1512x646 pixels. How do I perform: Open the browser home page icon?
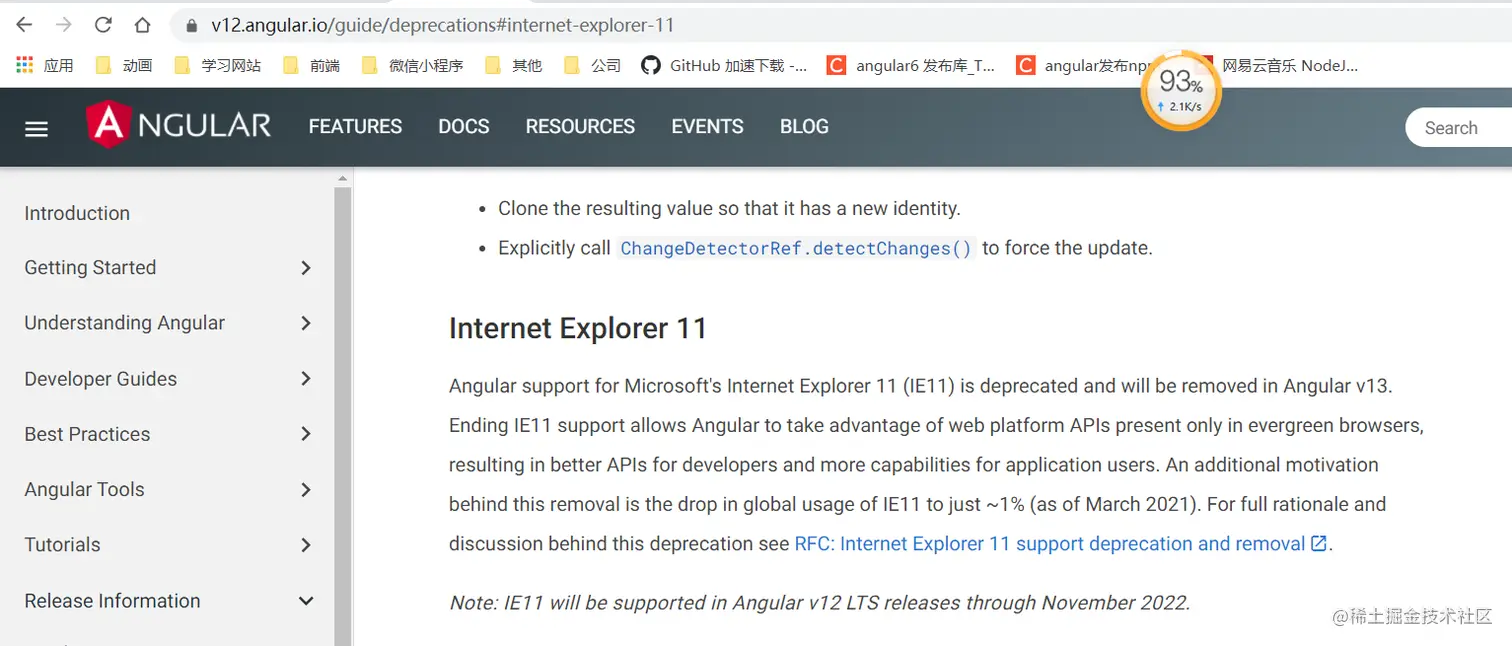pos(142,25)
